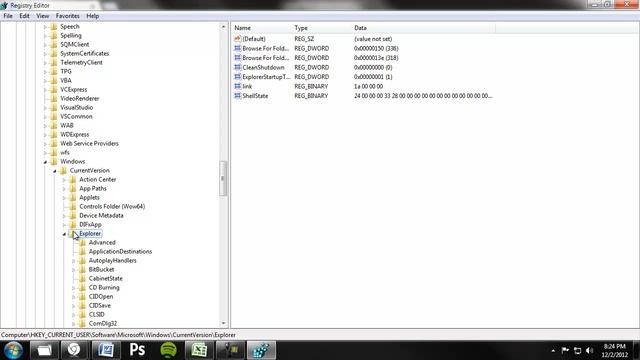Collapse the Explorer key
This screenshot has width=640, height=360.
click(x=64, y=234)
